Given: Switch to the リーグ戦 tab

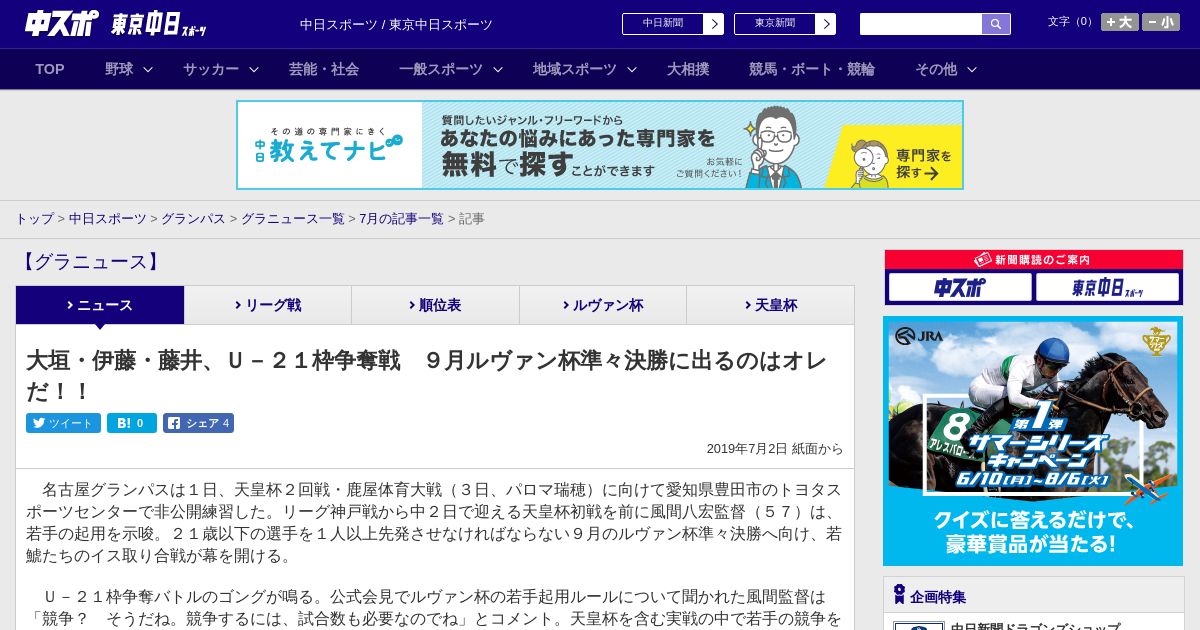Looking at the screenshot, I should click(x=268, y=305).
